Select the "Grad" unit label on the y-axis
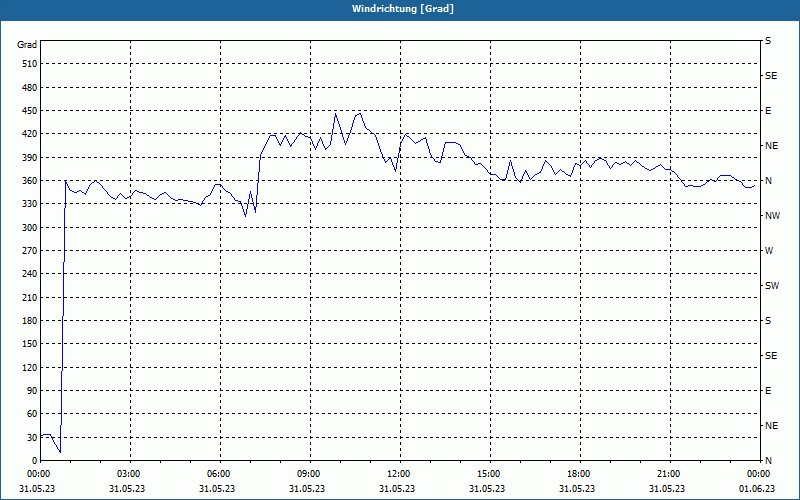Image resolution: width=800 pixels, height=500 pixels. 27,45
